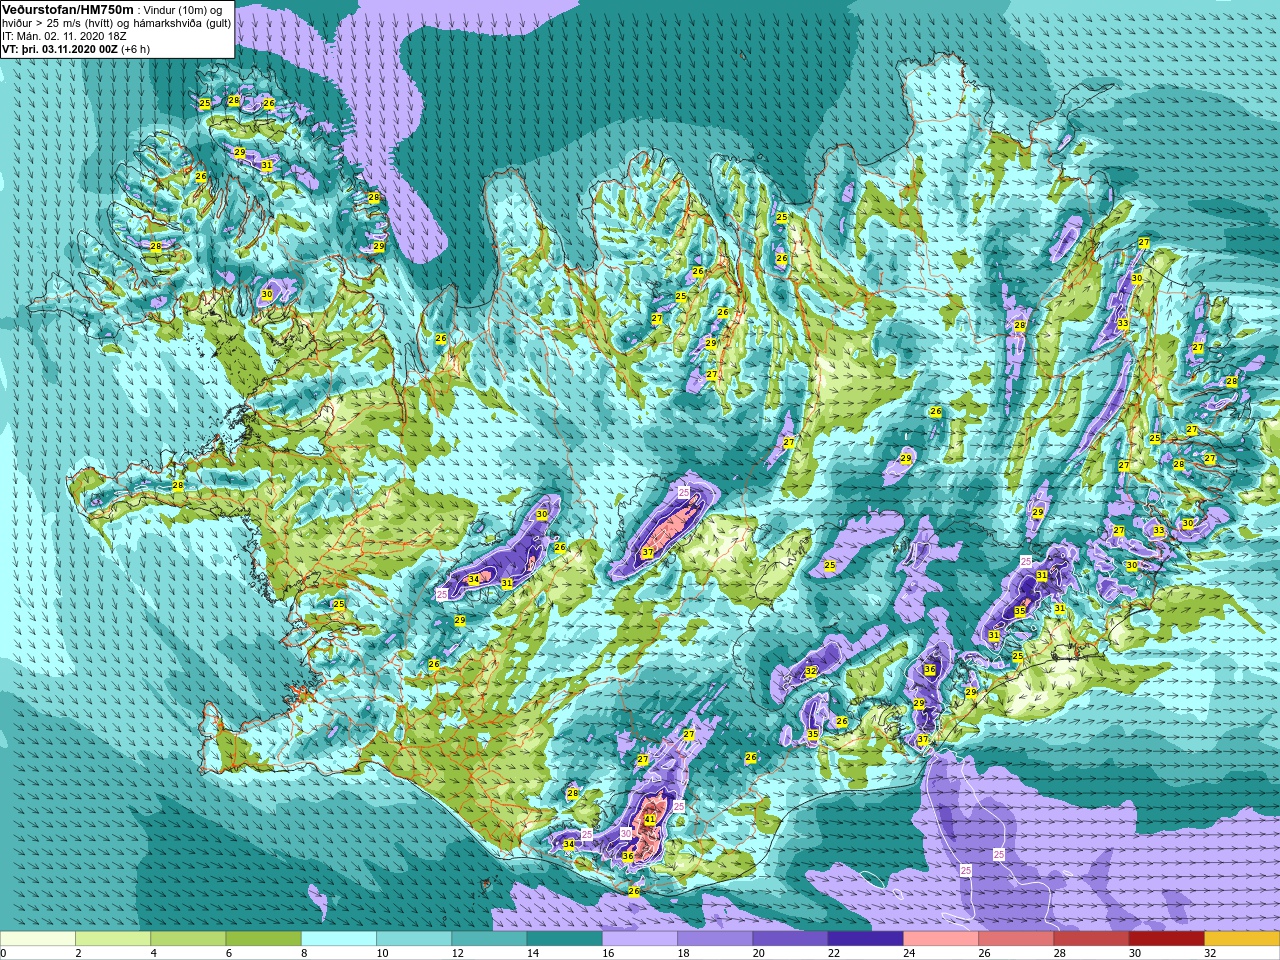The image size is (1280, 960).
Task: Select the 18–20 m/s medium purple legend swatch
Action: 715,939
